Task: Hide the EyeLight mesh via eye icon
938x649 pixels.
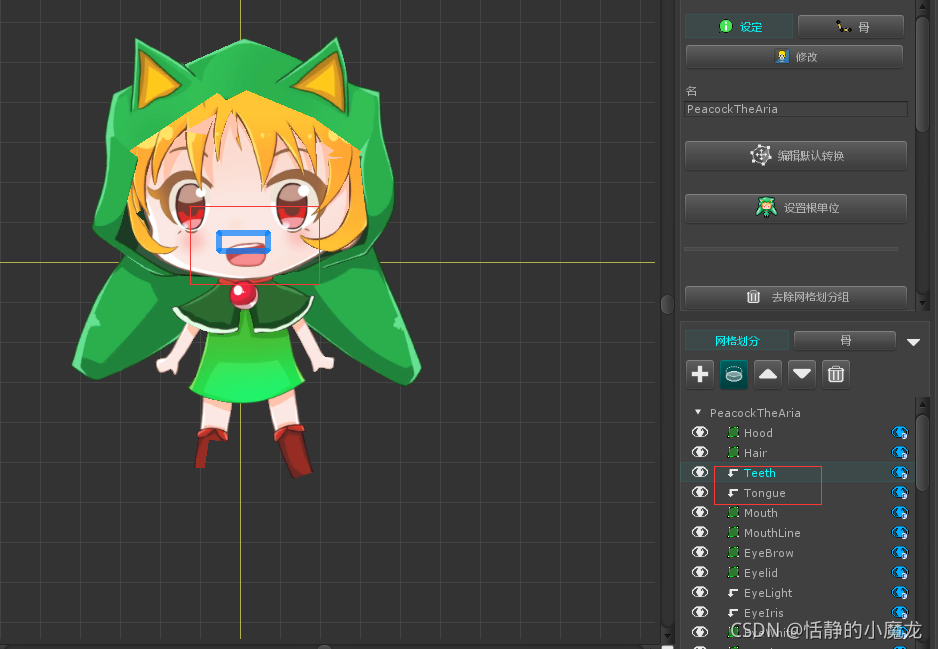Action: point(700,592)
